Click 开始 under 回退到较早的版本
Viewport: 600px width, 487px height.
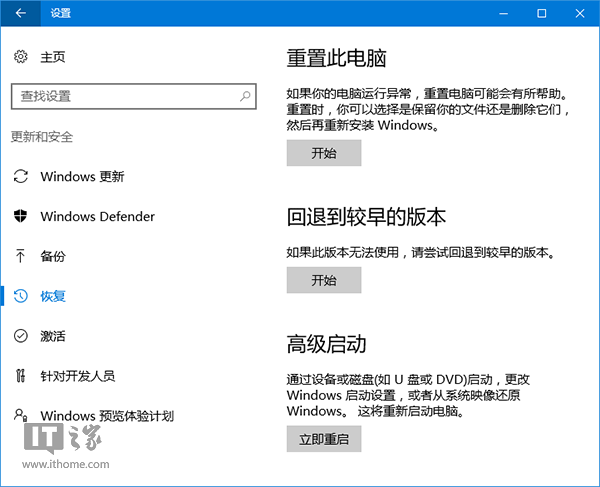pyautogui.click(x=324, y=280)
